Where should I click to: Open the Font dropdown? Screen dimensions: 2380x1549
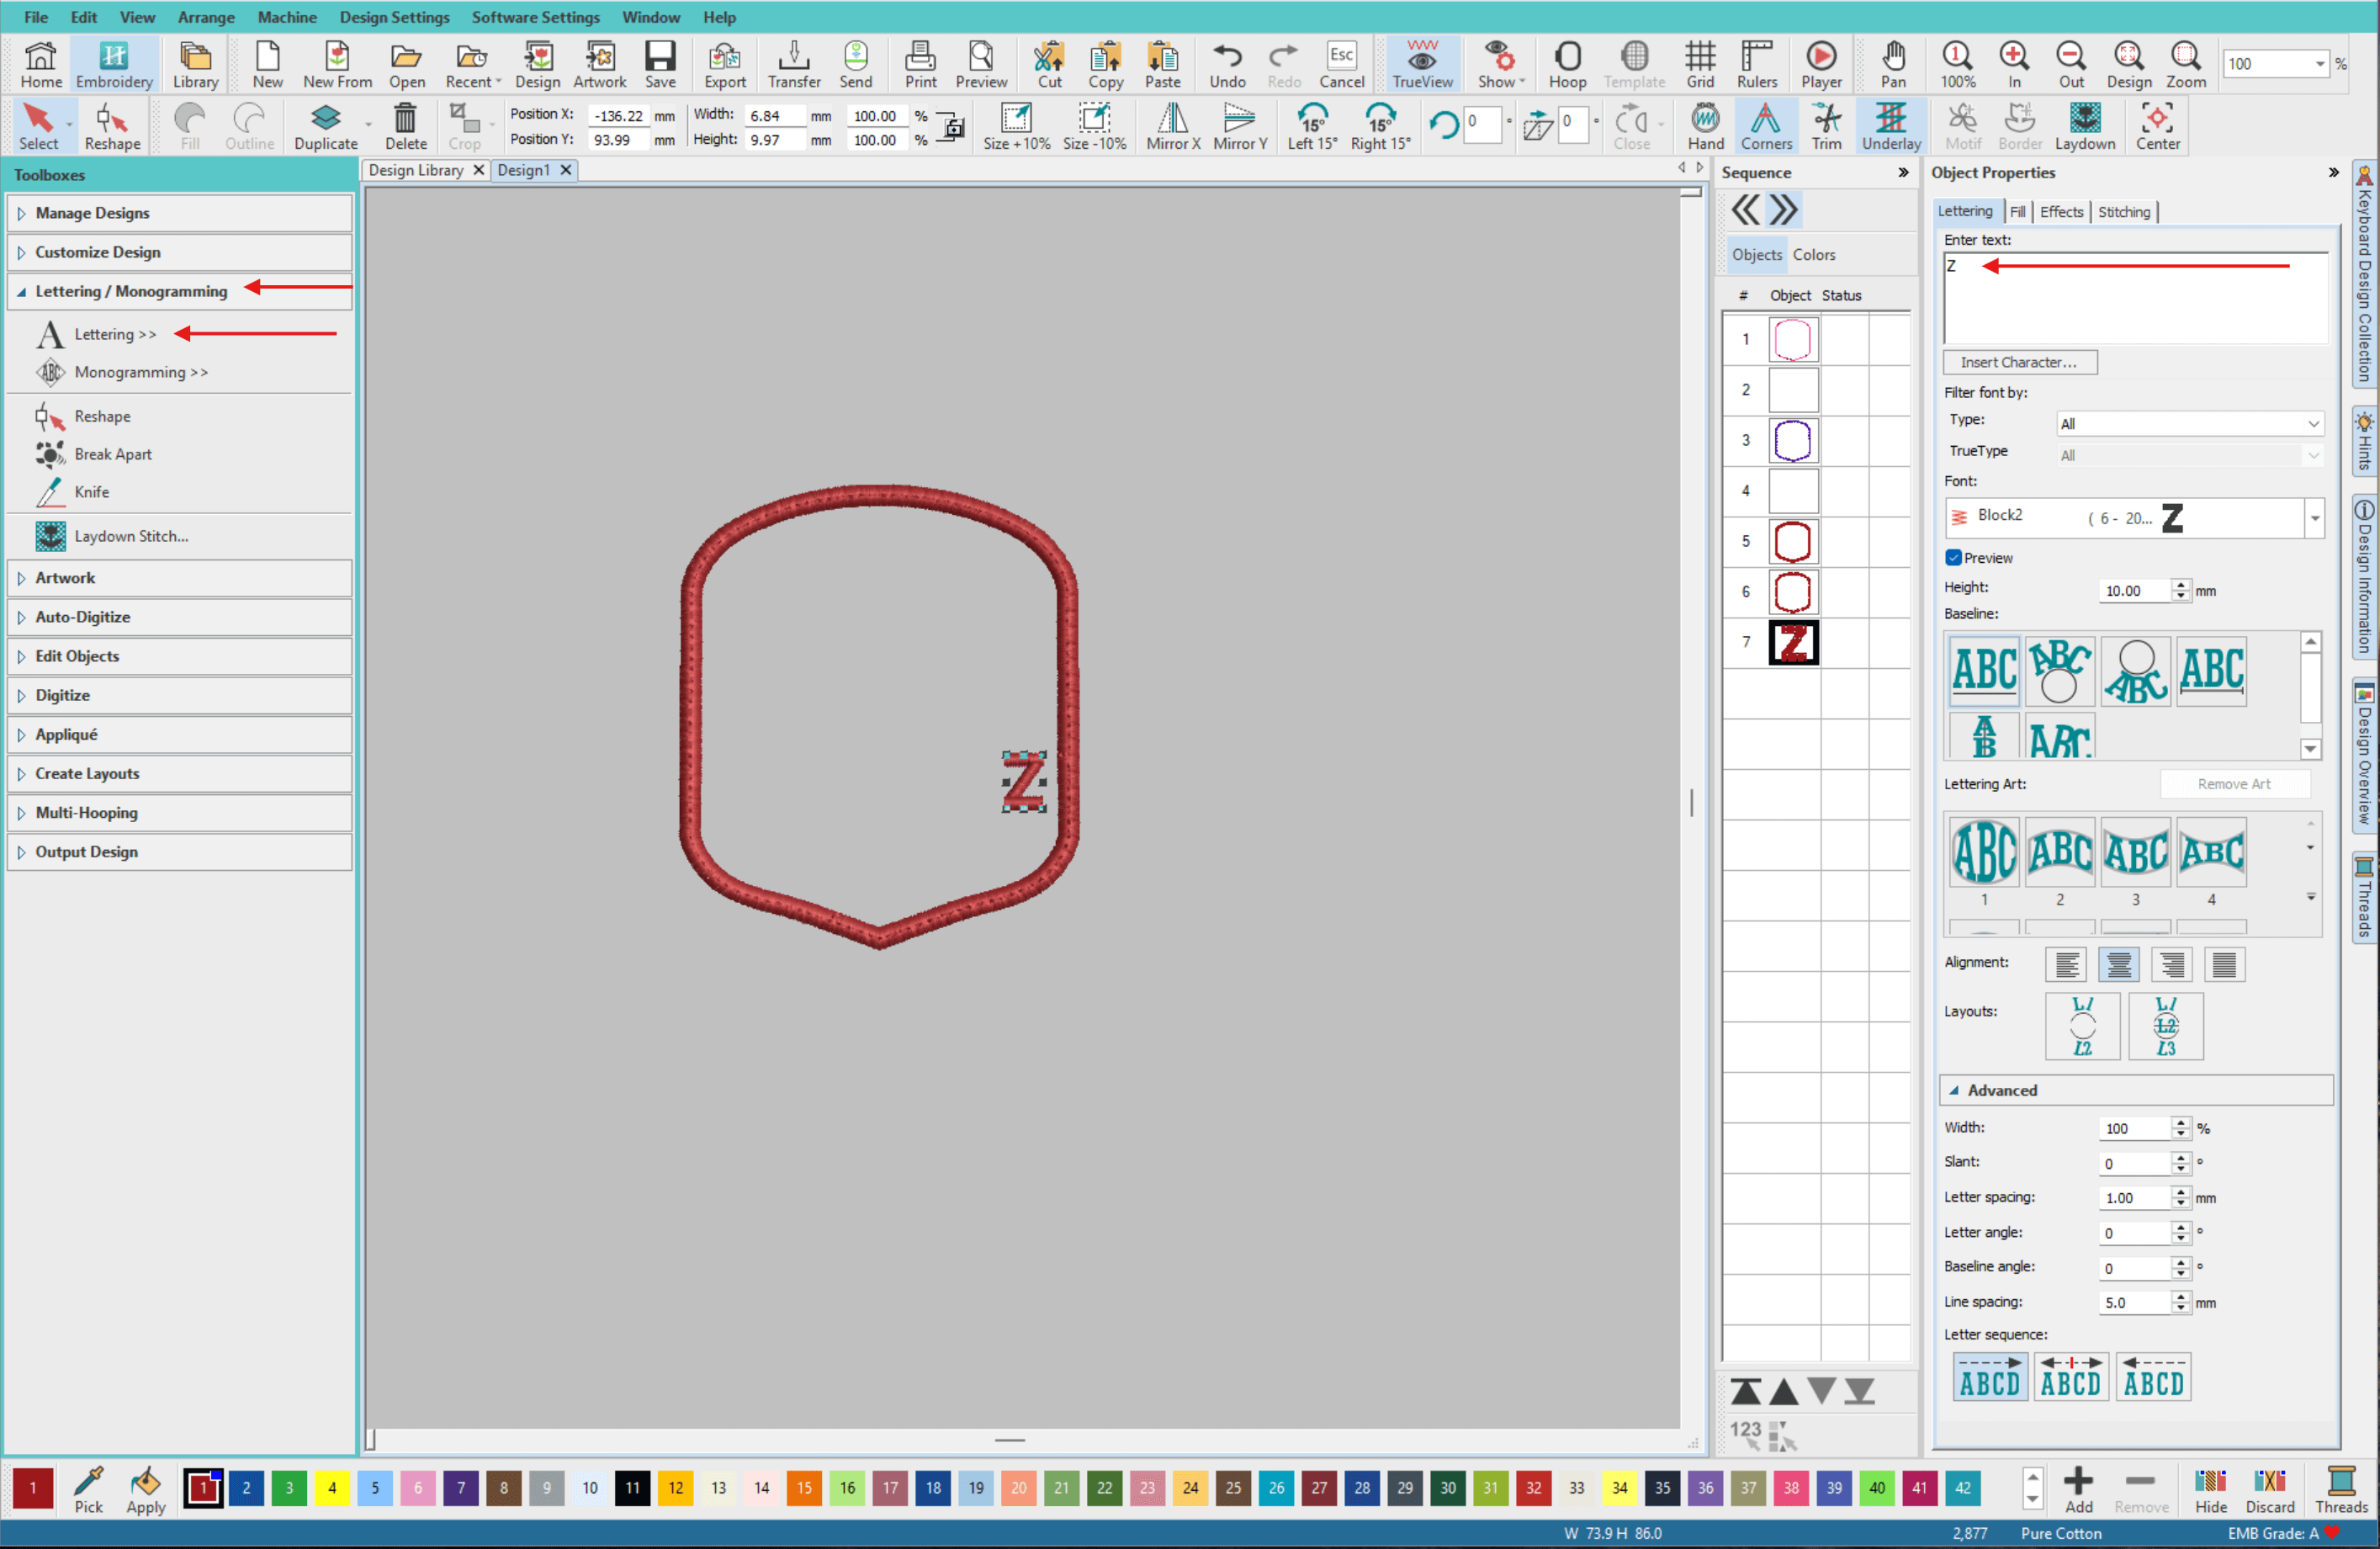(x=2314, y=518)
